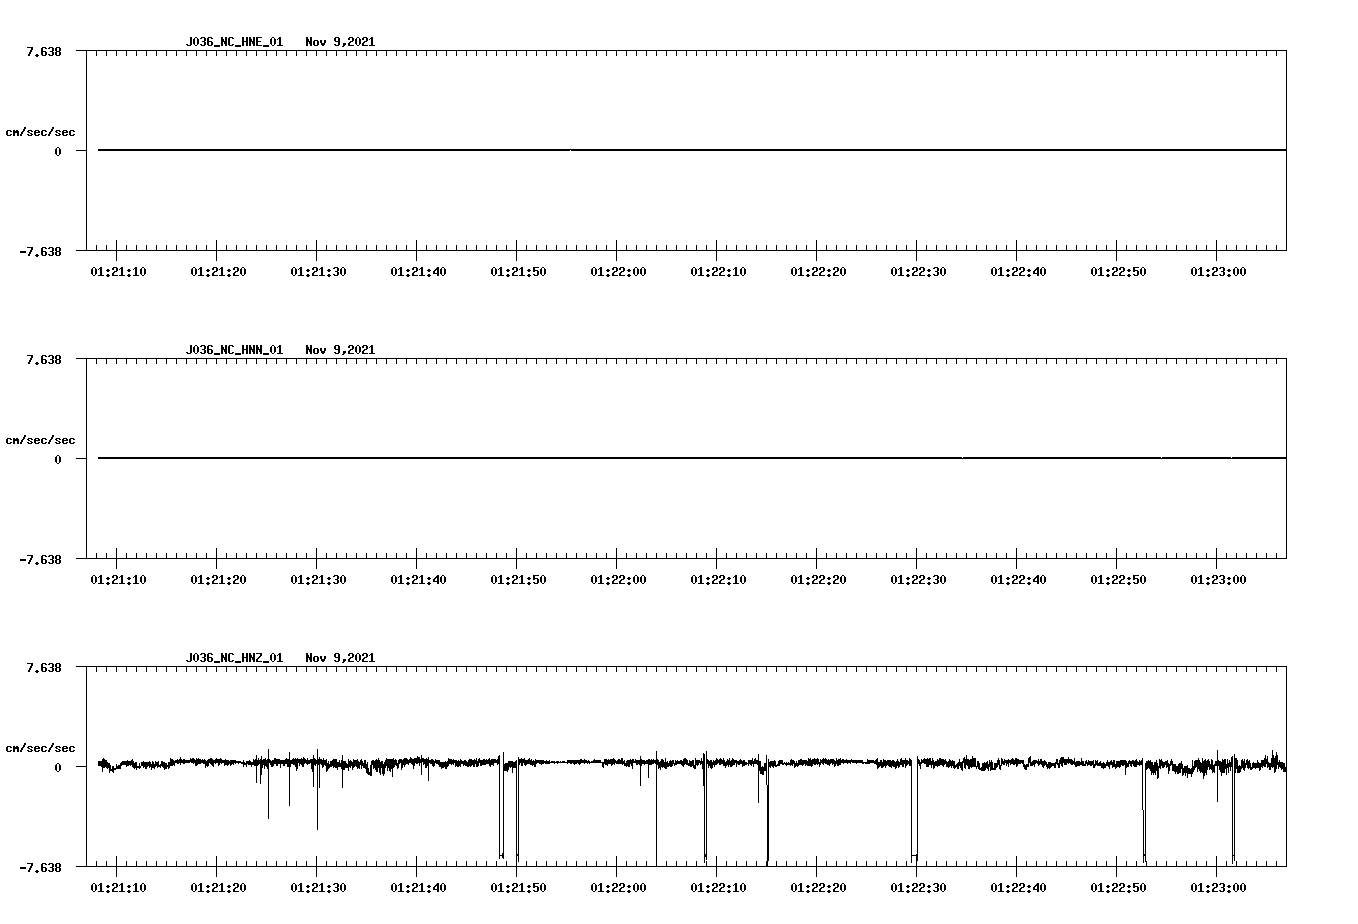Click the cm/sec/sec unit label of HNE plot
Screen dimensions: 1358x924
40,132
